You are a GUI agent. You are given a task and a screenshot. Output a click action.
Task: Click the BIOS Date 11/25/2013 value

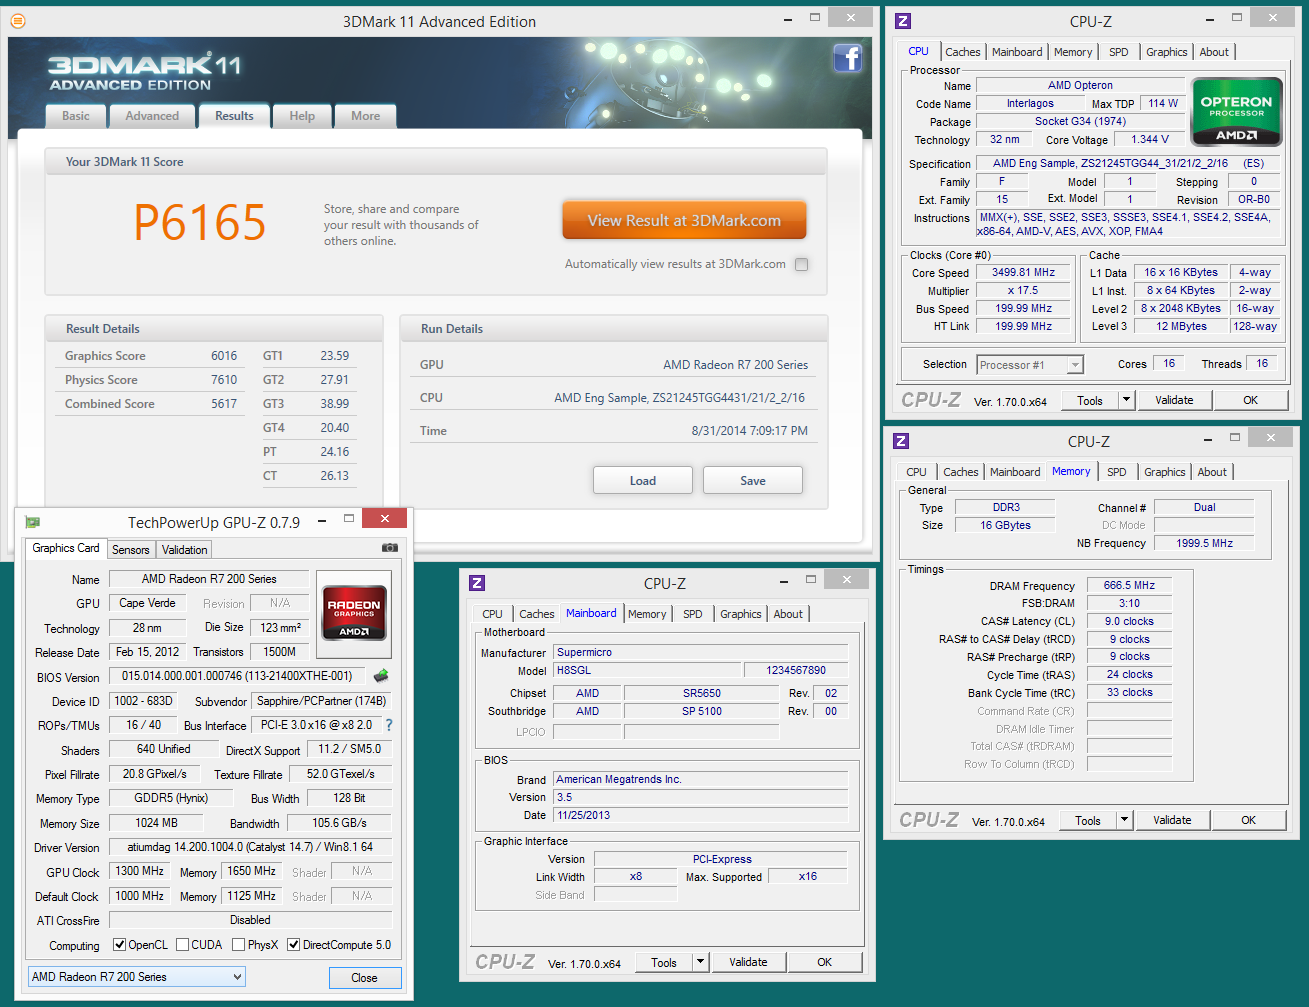[701, 815]
